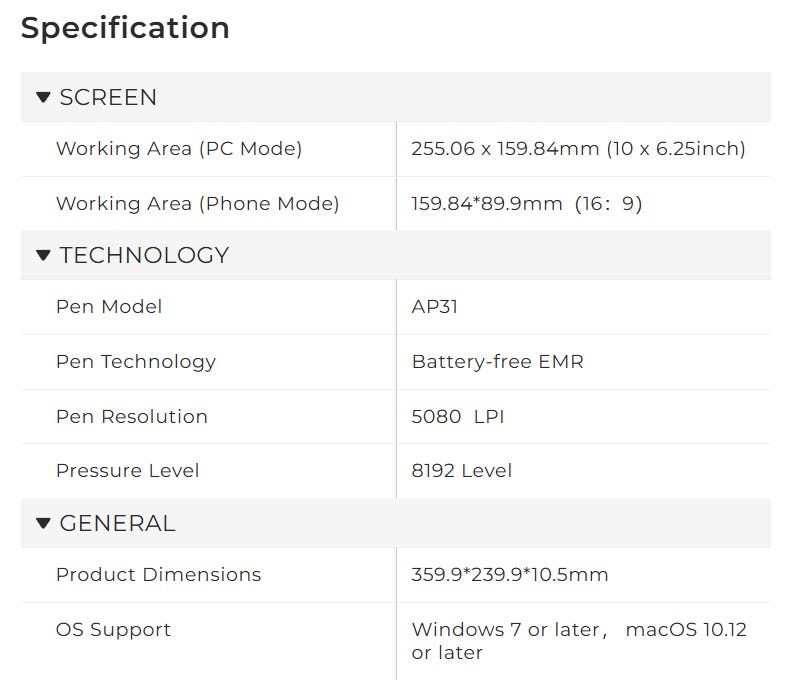788x680 pixels.
Task: Collapse the GENERAL section triangle
Action: [x=43, y=523]
